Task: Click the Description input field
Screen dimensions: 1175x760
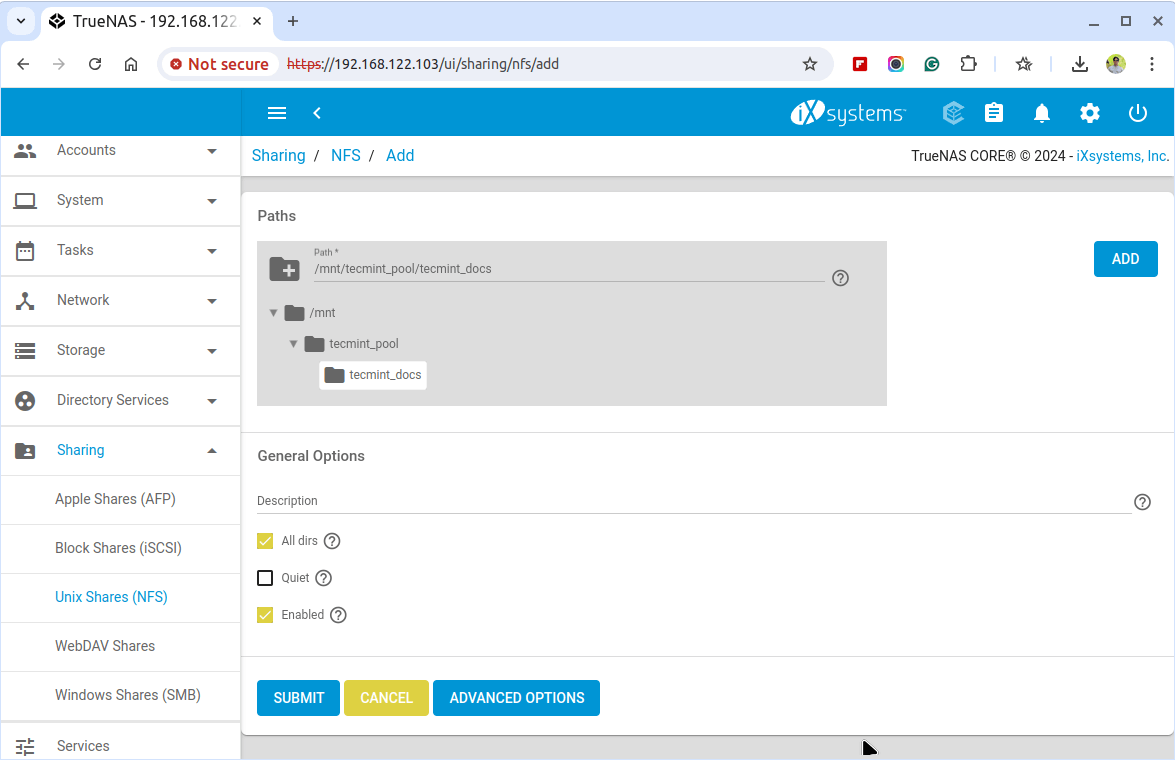Action: 600,502
